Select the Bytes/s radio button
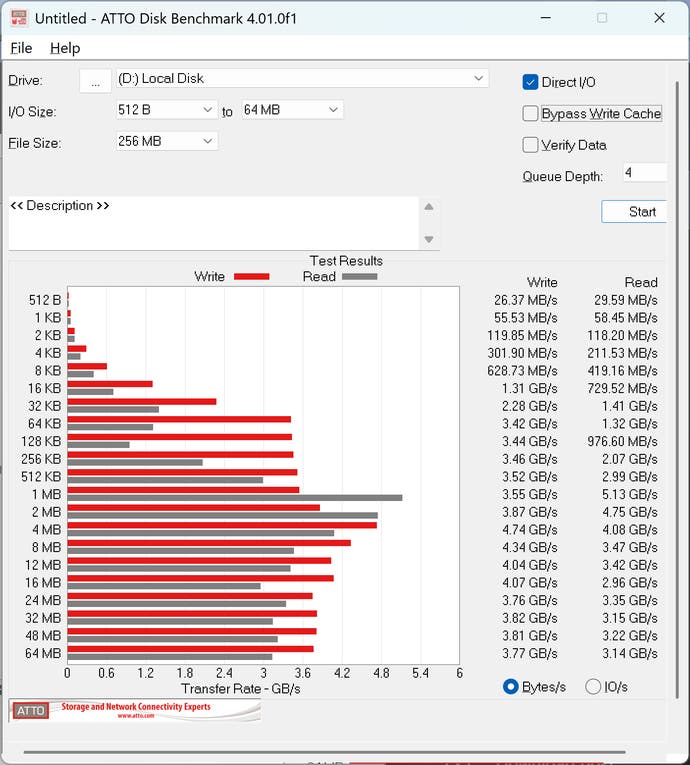 pyautogui.click(x=511, y=686)
